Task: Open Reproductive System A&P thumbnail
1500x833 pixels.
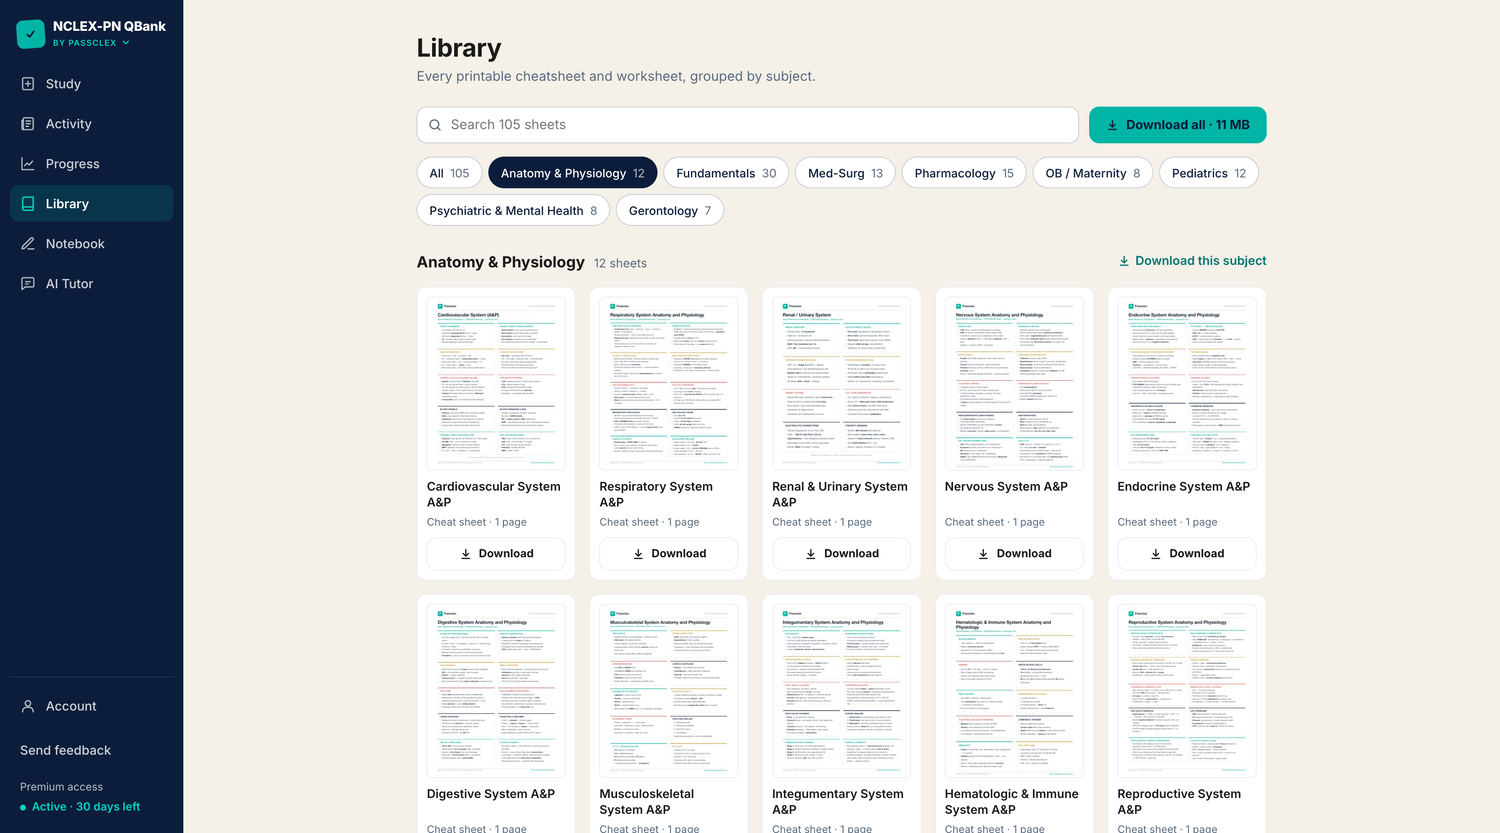Action: coord(1187,690)
